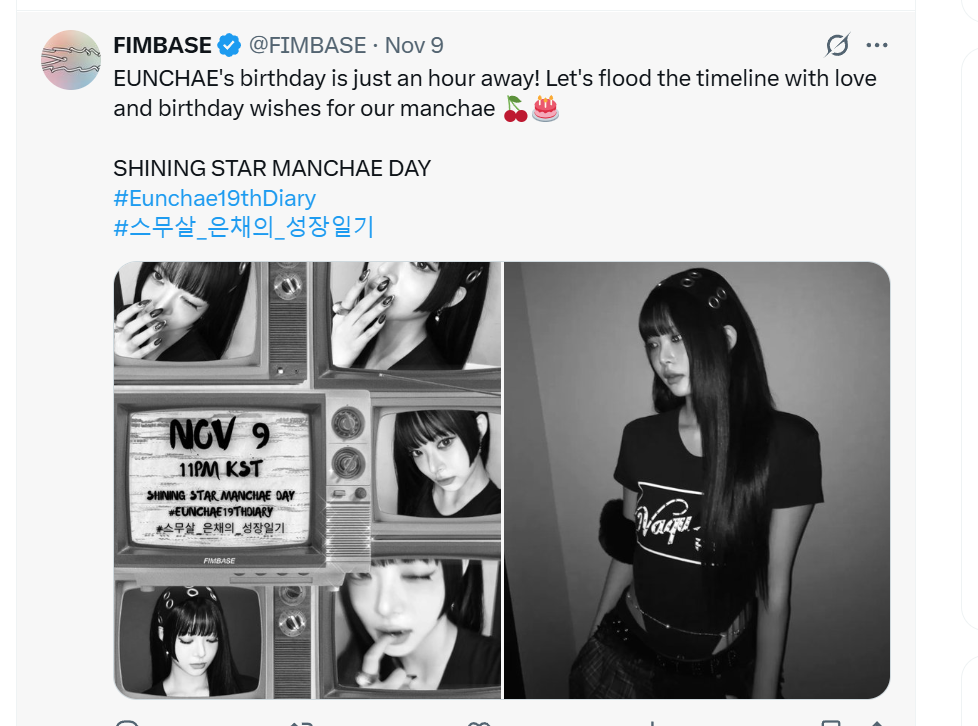The height and width of the screenshot is (726, 978).
Task: Bookmark the post with the bookmark icon
Action: click(831, 724)
